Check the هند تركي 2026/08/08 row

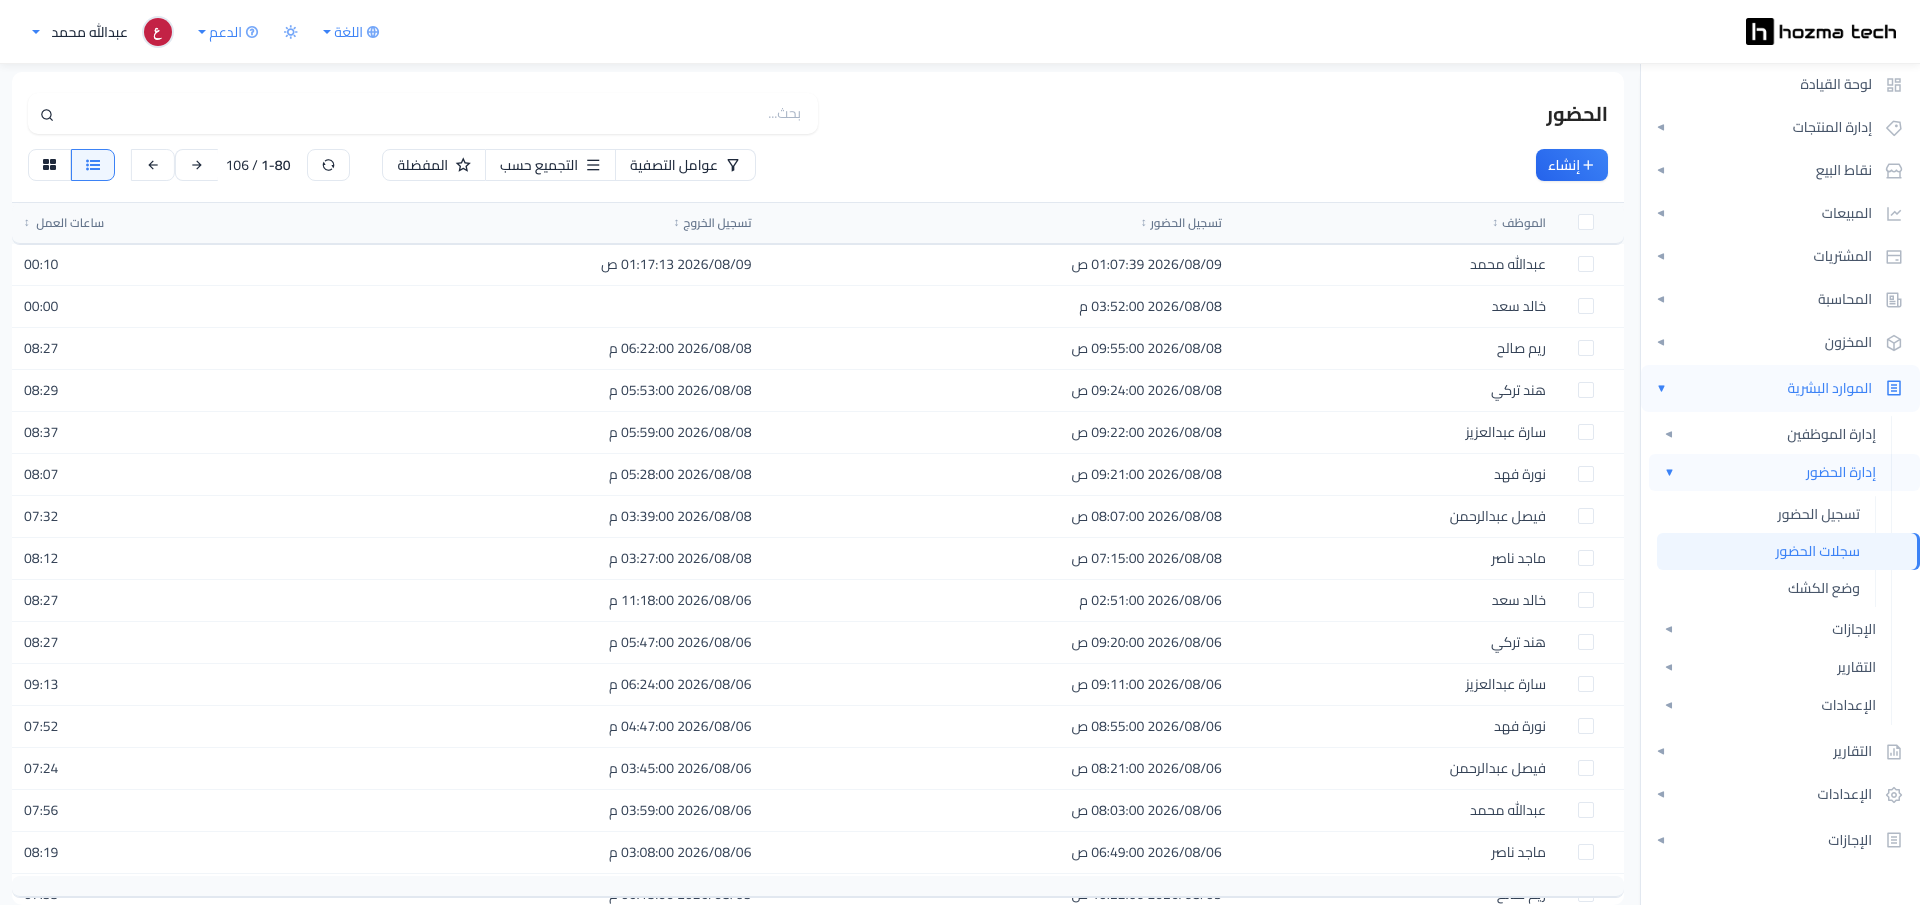[x=1586, y=390]
